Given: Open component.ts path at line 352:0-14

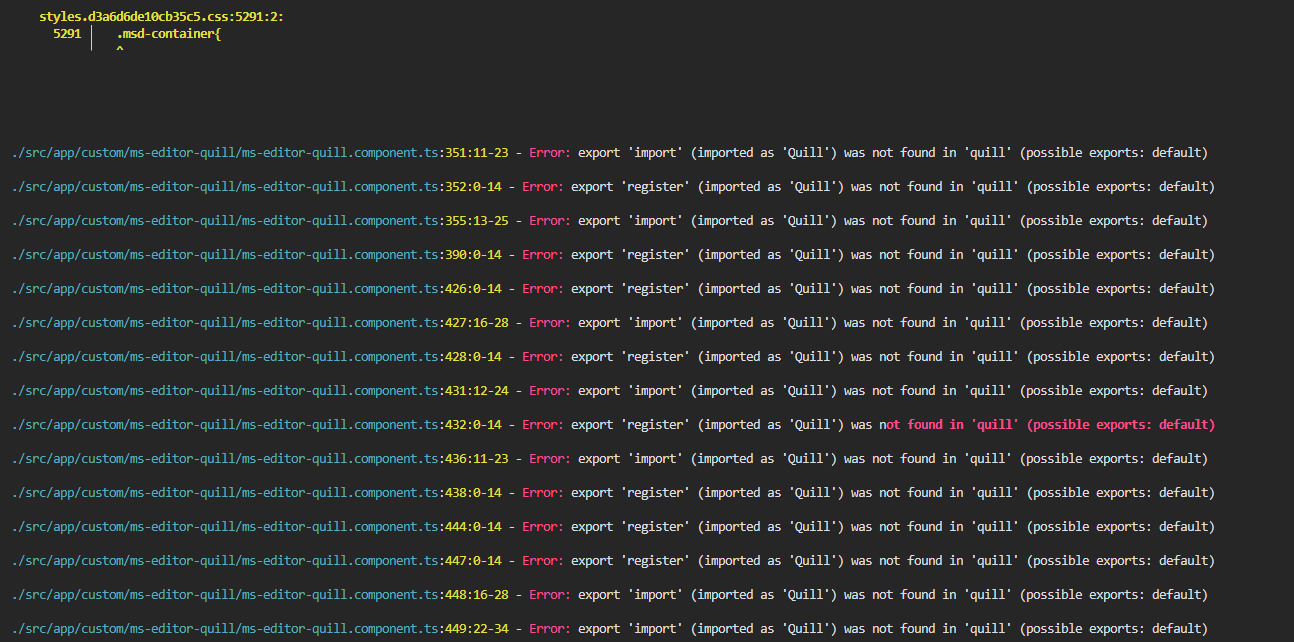Looking at the screenshot, I should click(257, 187).
